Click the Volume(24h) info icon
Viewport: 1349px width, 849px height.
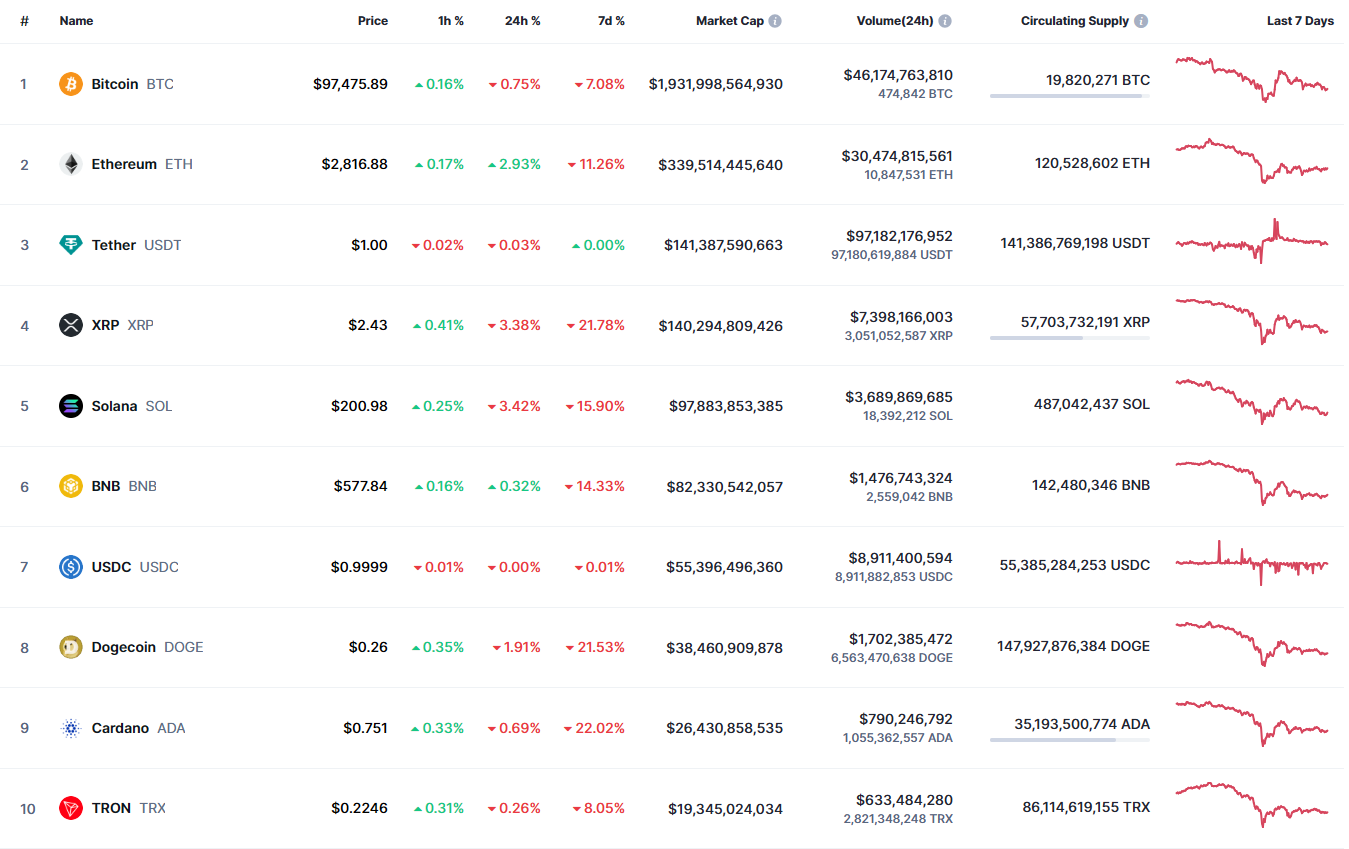[945, 21]
